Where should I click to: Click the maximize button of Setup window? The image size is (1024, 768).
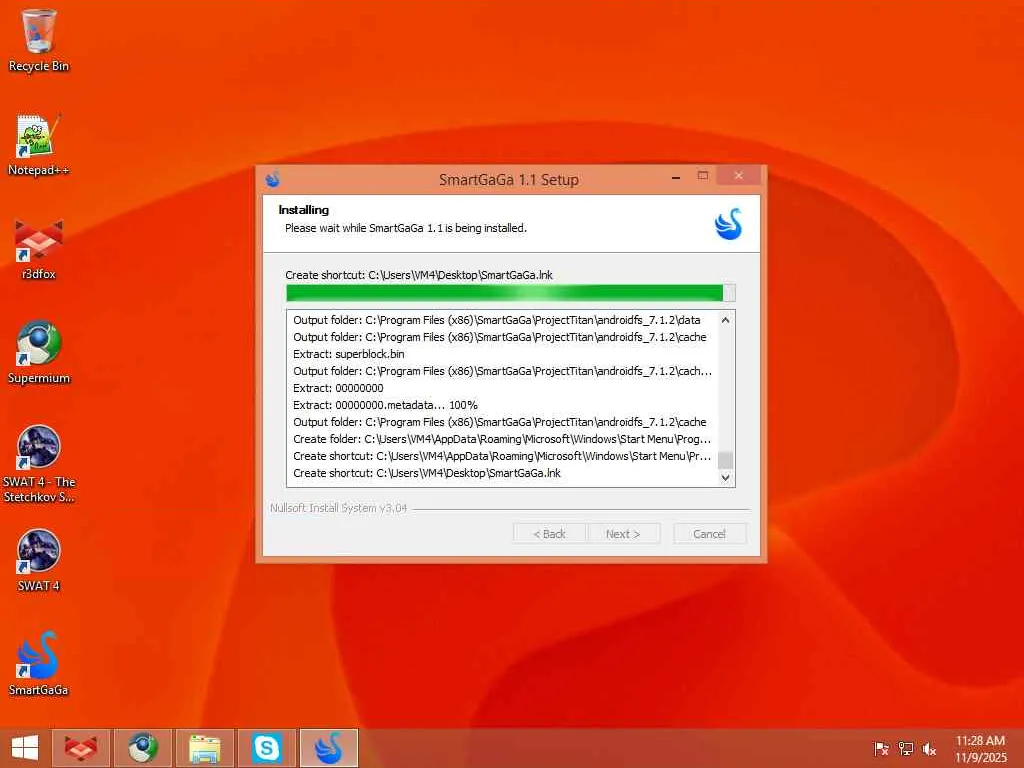point(703,176)
